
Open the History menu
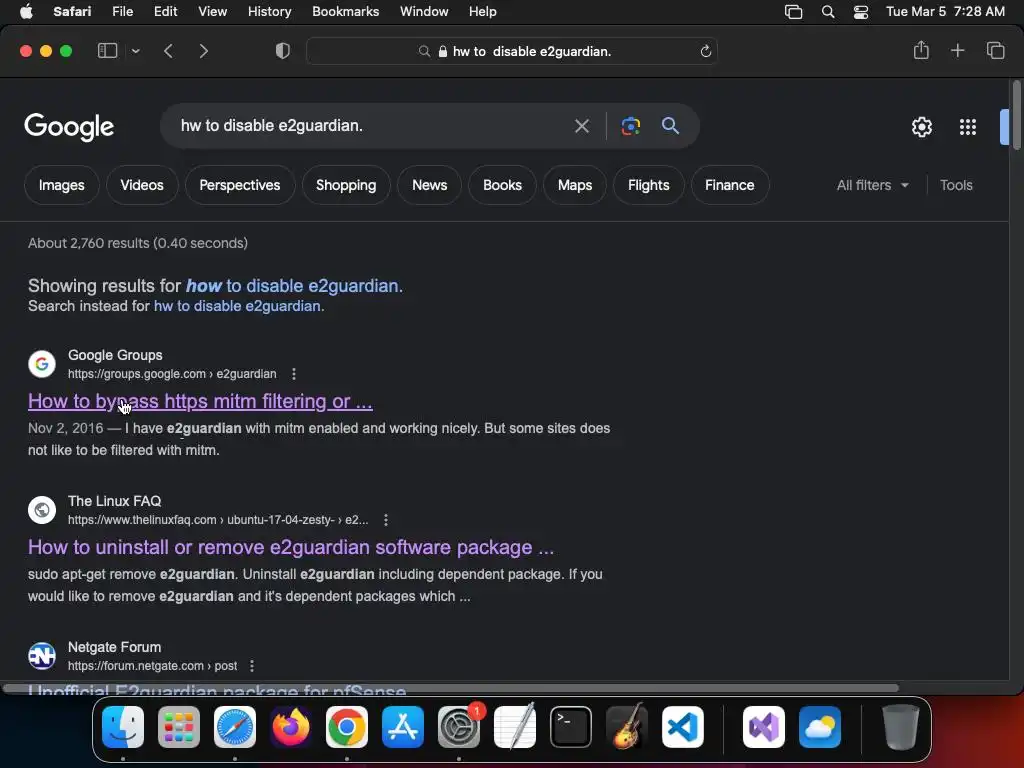point(269,12)
